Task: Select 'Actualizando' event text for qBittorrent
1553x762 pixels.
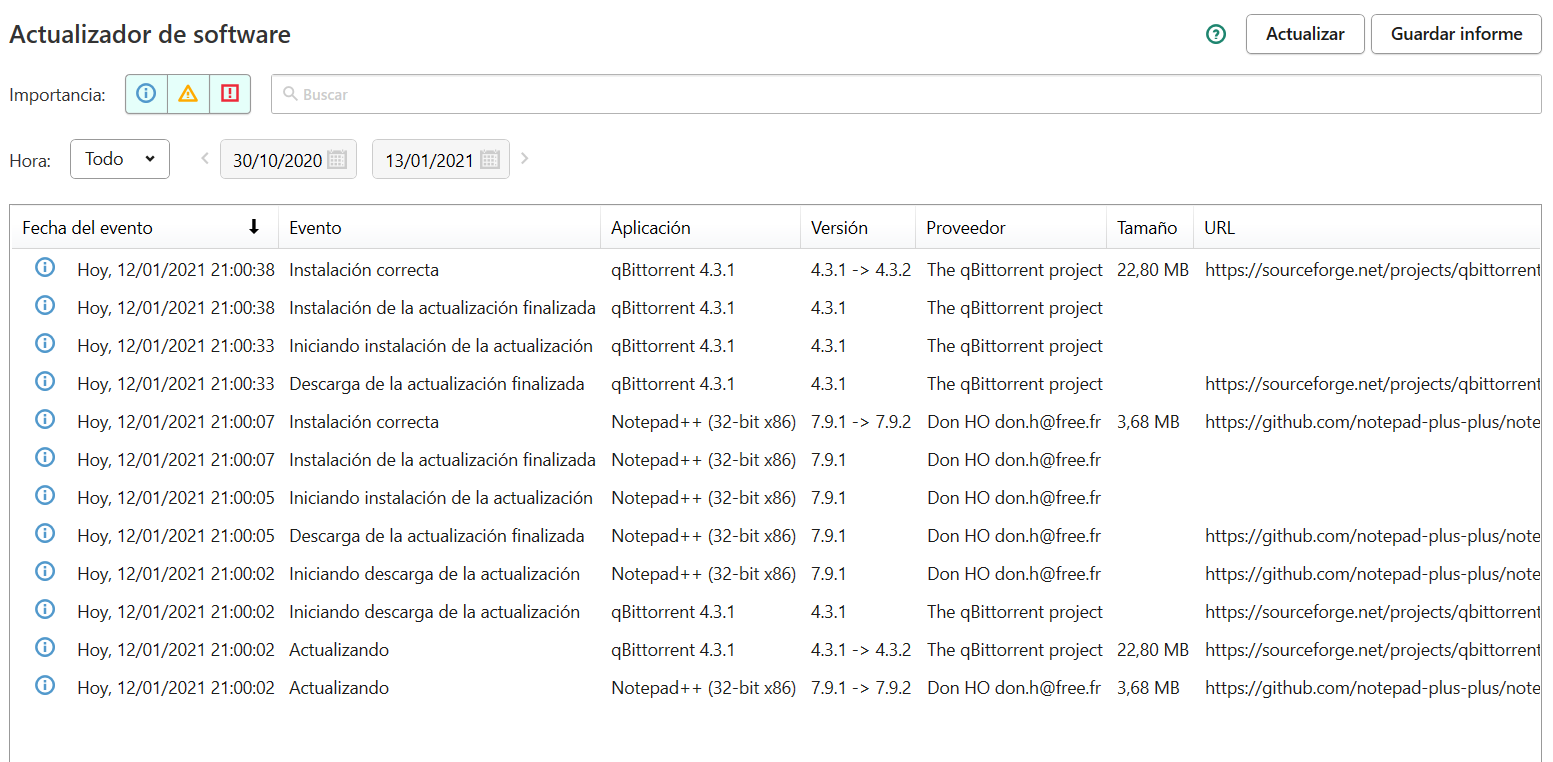Action: click(x=339, y=650)
